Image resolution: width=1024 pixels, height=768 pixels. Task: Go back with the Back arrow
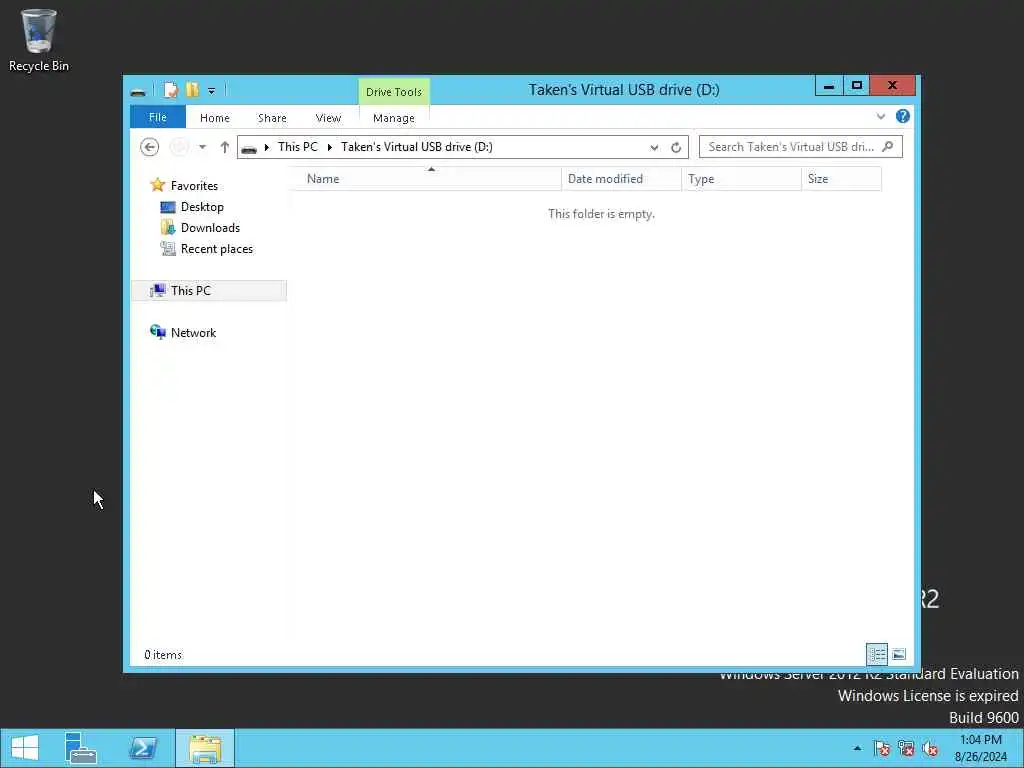tap(150, 147)
